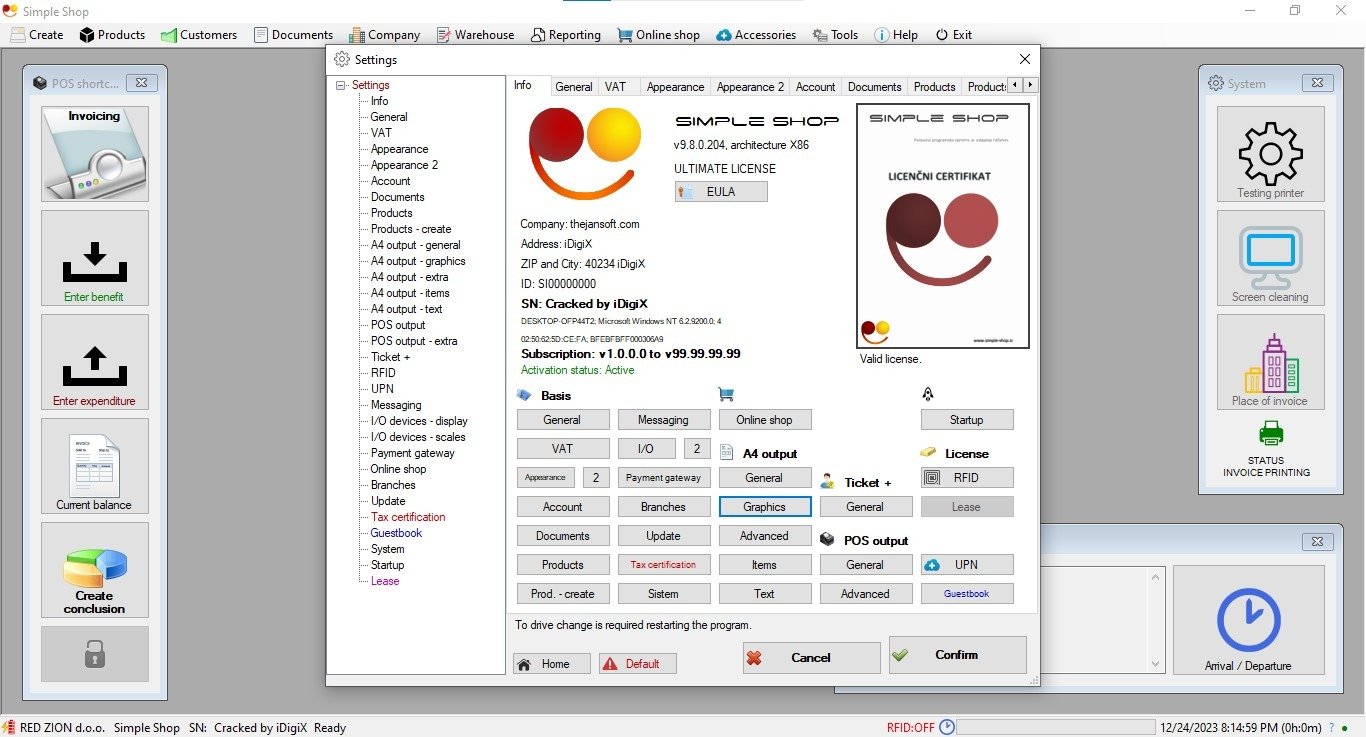Open the Create menu
The image size is (1366, 737).
coord(37,34)
